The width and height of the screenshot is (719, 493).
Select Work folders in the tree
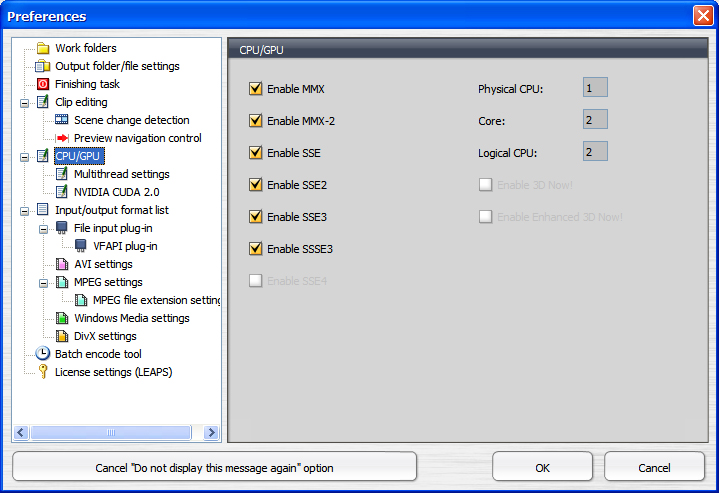86,48
